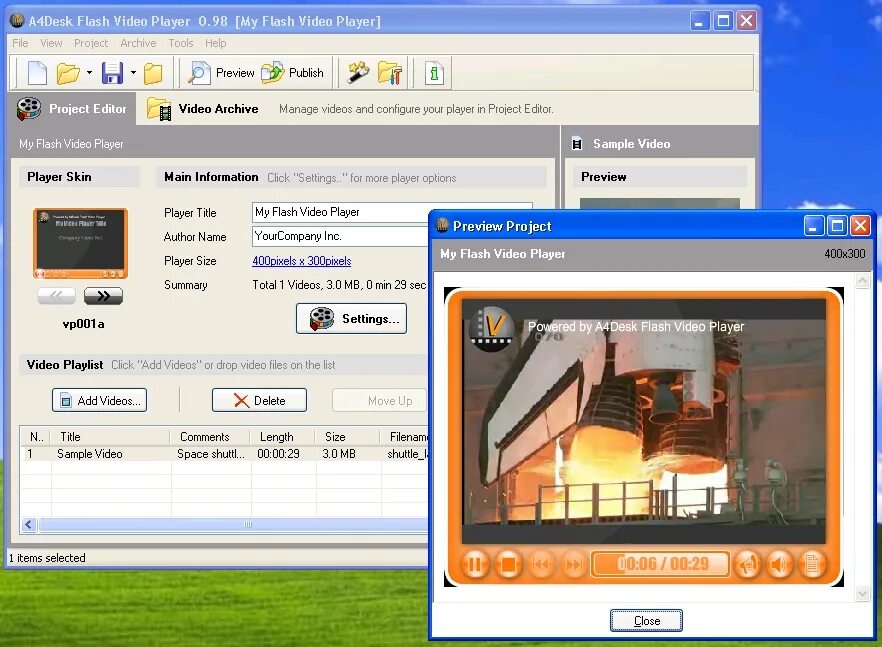Open the playlist icon in the player
The image size is (882, 647).
[x=813, y=564]
